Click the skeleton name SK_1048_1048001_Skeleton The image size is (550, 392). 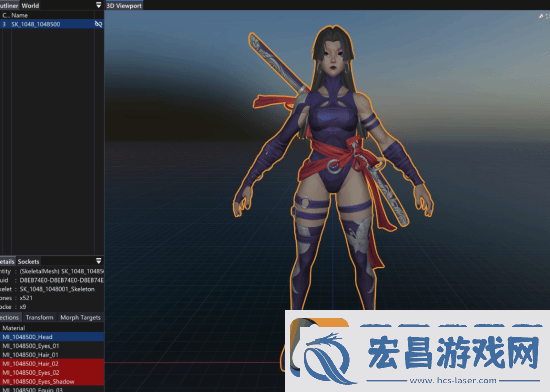pyautogui.click(x=57, y=289)
